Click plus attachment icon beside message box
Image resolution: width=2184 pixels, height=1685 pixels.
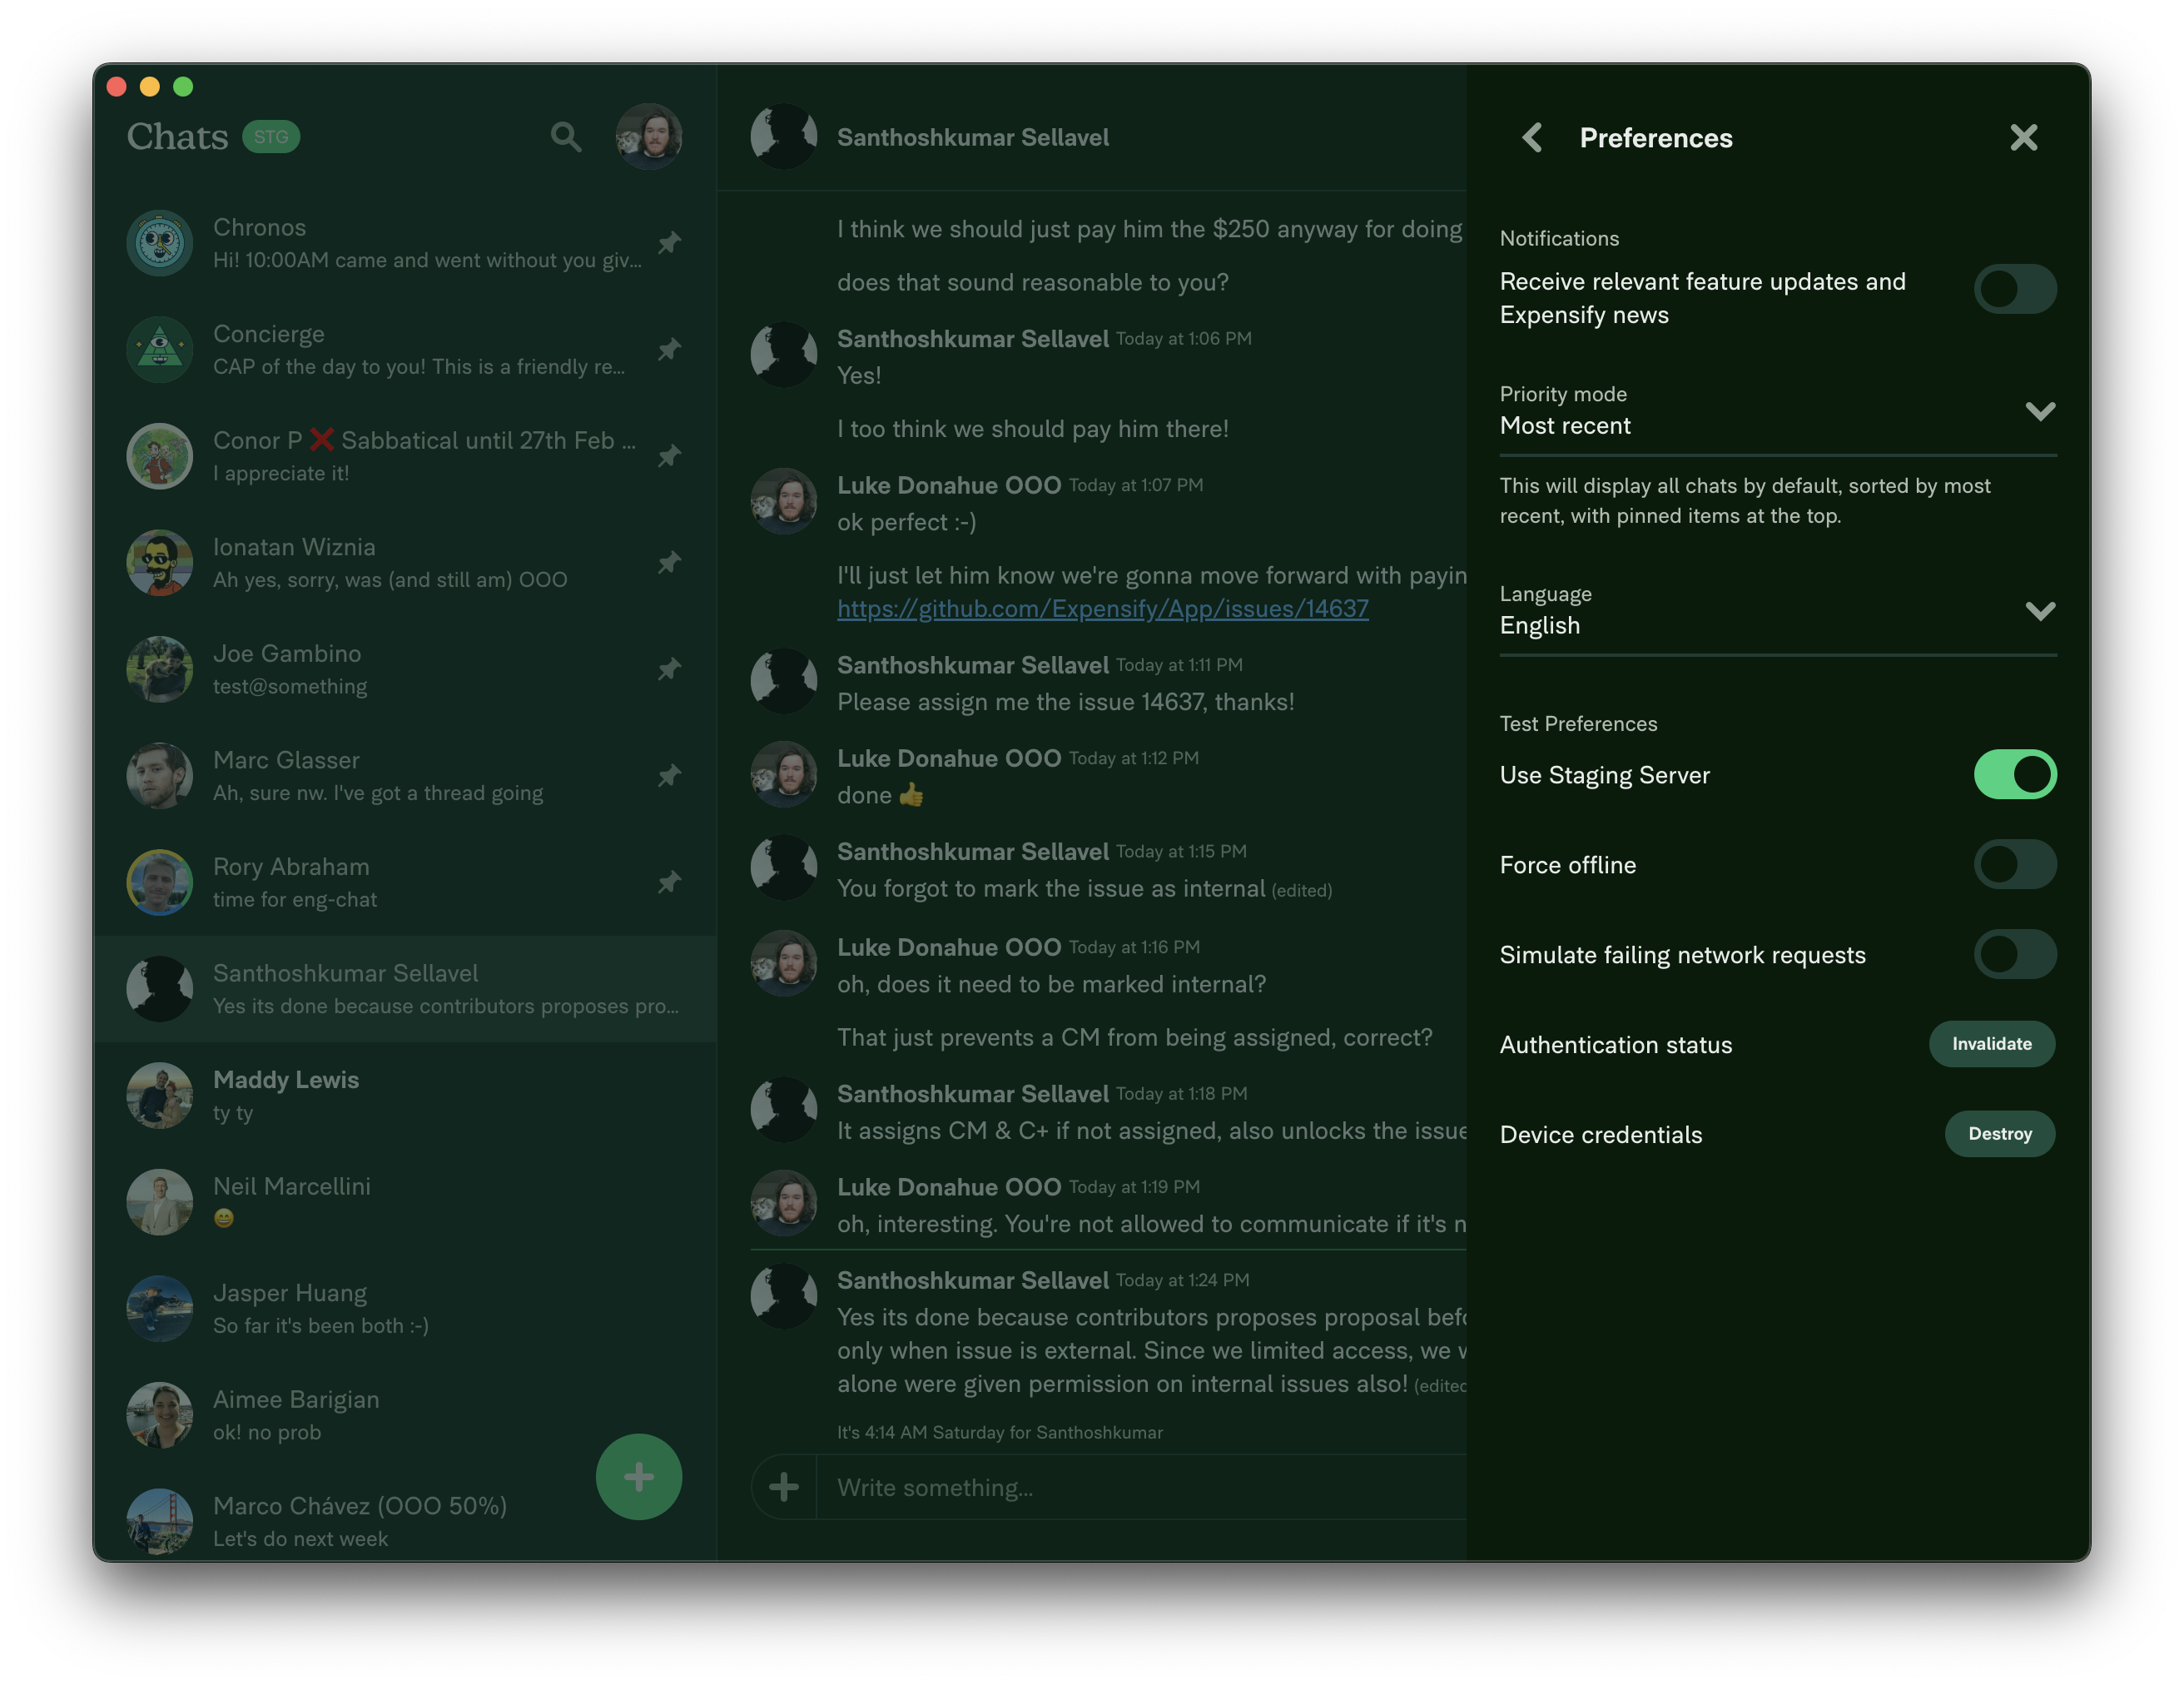(784, 1487)
